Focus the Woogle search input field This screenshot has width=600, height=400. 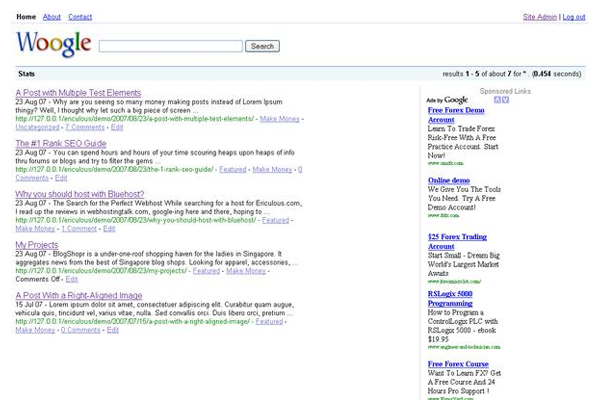point(171,46)
